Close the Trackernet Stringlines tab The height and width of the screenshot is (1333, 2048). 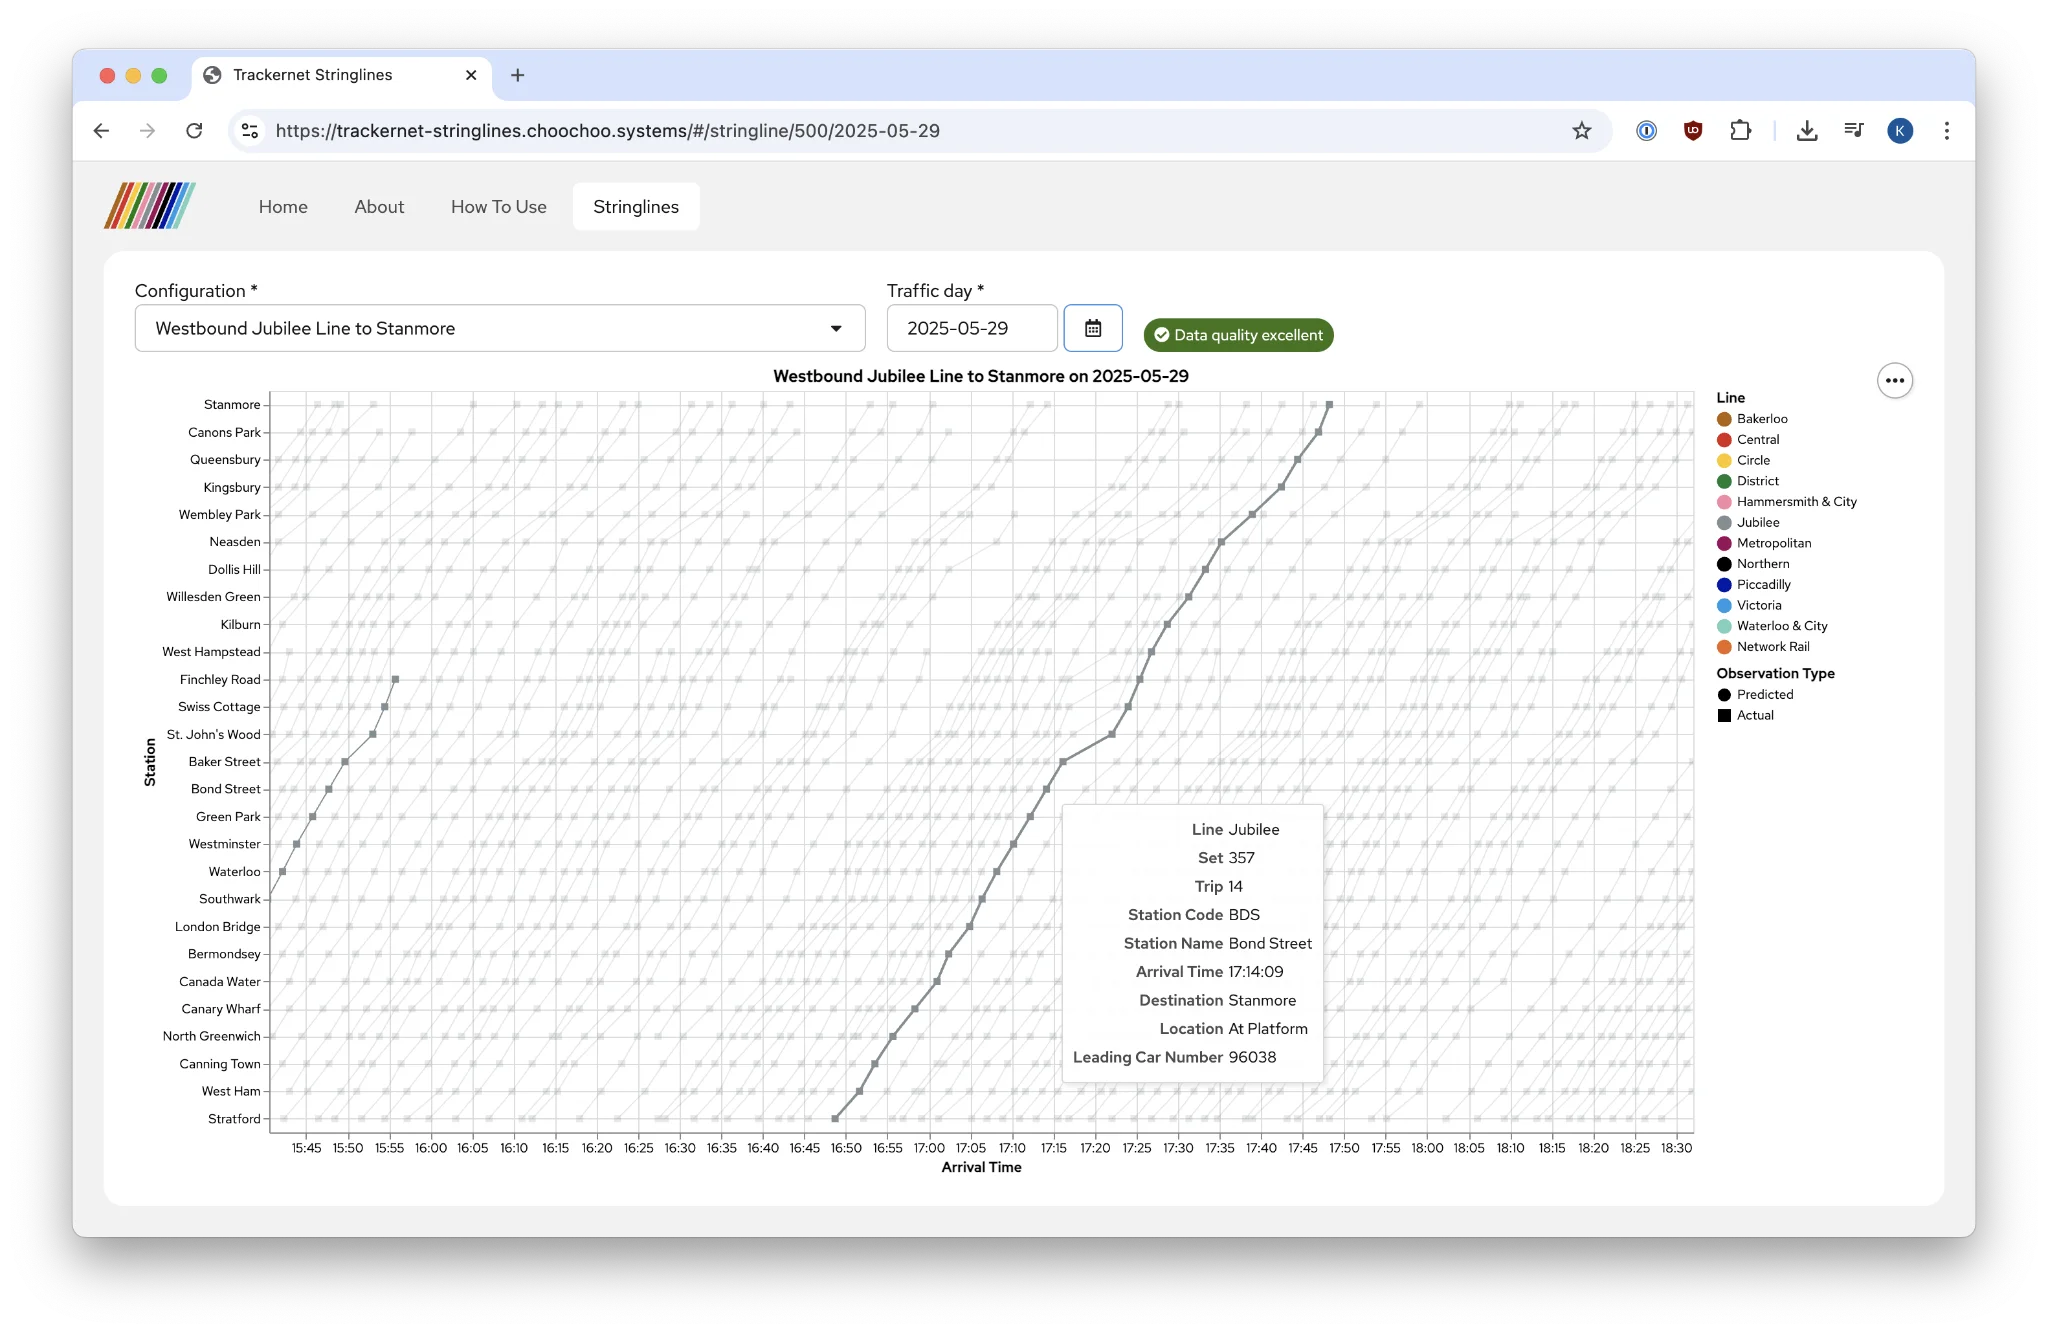pyautogui.click(x=471, y=75)
